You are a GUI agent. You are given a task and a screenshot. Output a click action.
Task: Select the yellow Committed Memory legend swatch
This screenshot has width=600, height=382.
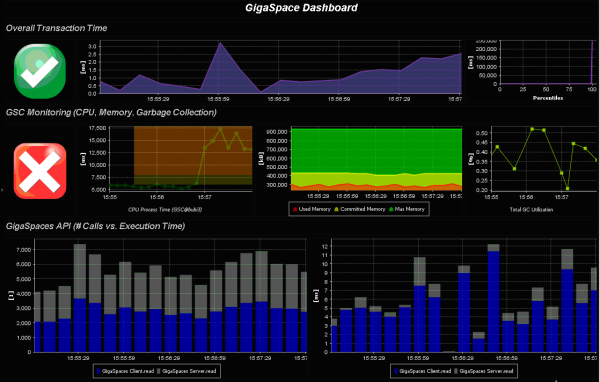[337, 209]
